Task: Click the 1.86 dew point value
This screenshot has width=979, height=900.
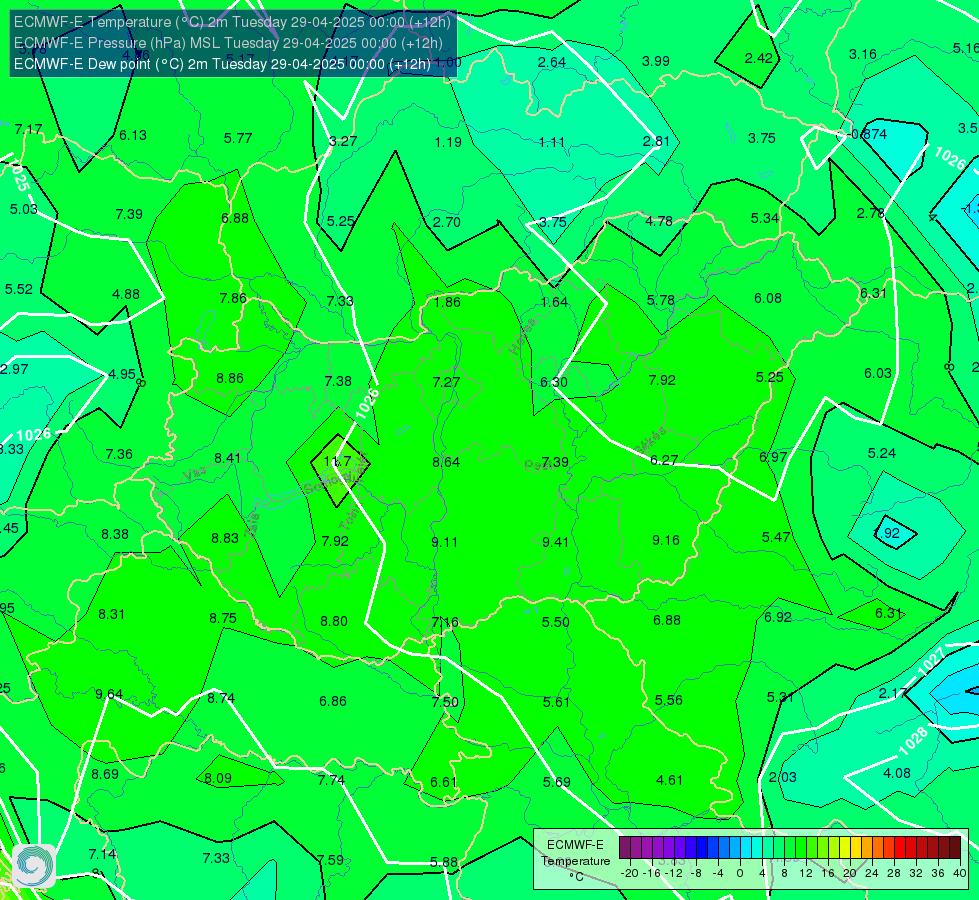Action: click(447, 302)
